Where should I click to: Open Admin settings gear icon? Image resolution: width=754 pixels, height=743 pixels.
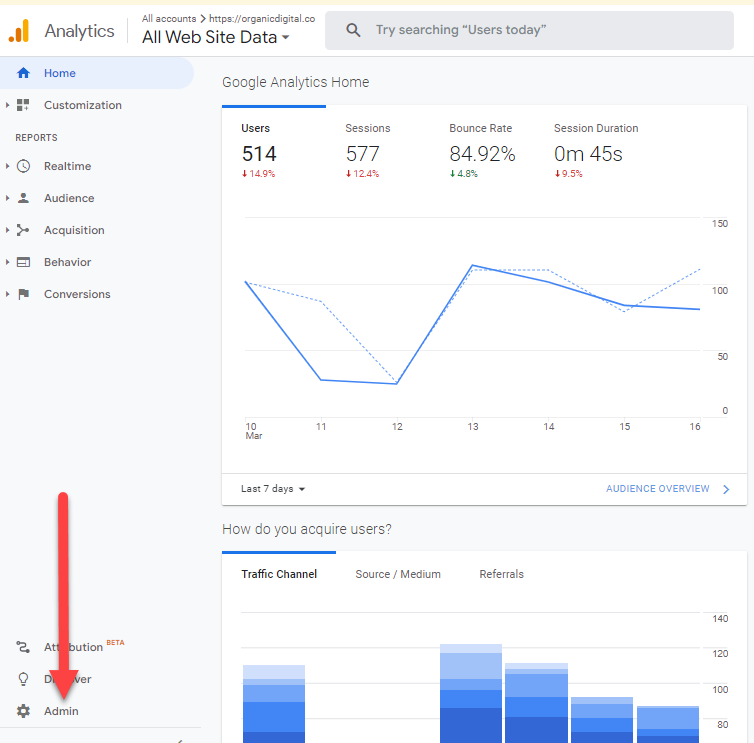coord(23,711)
